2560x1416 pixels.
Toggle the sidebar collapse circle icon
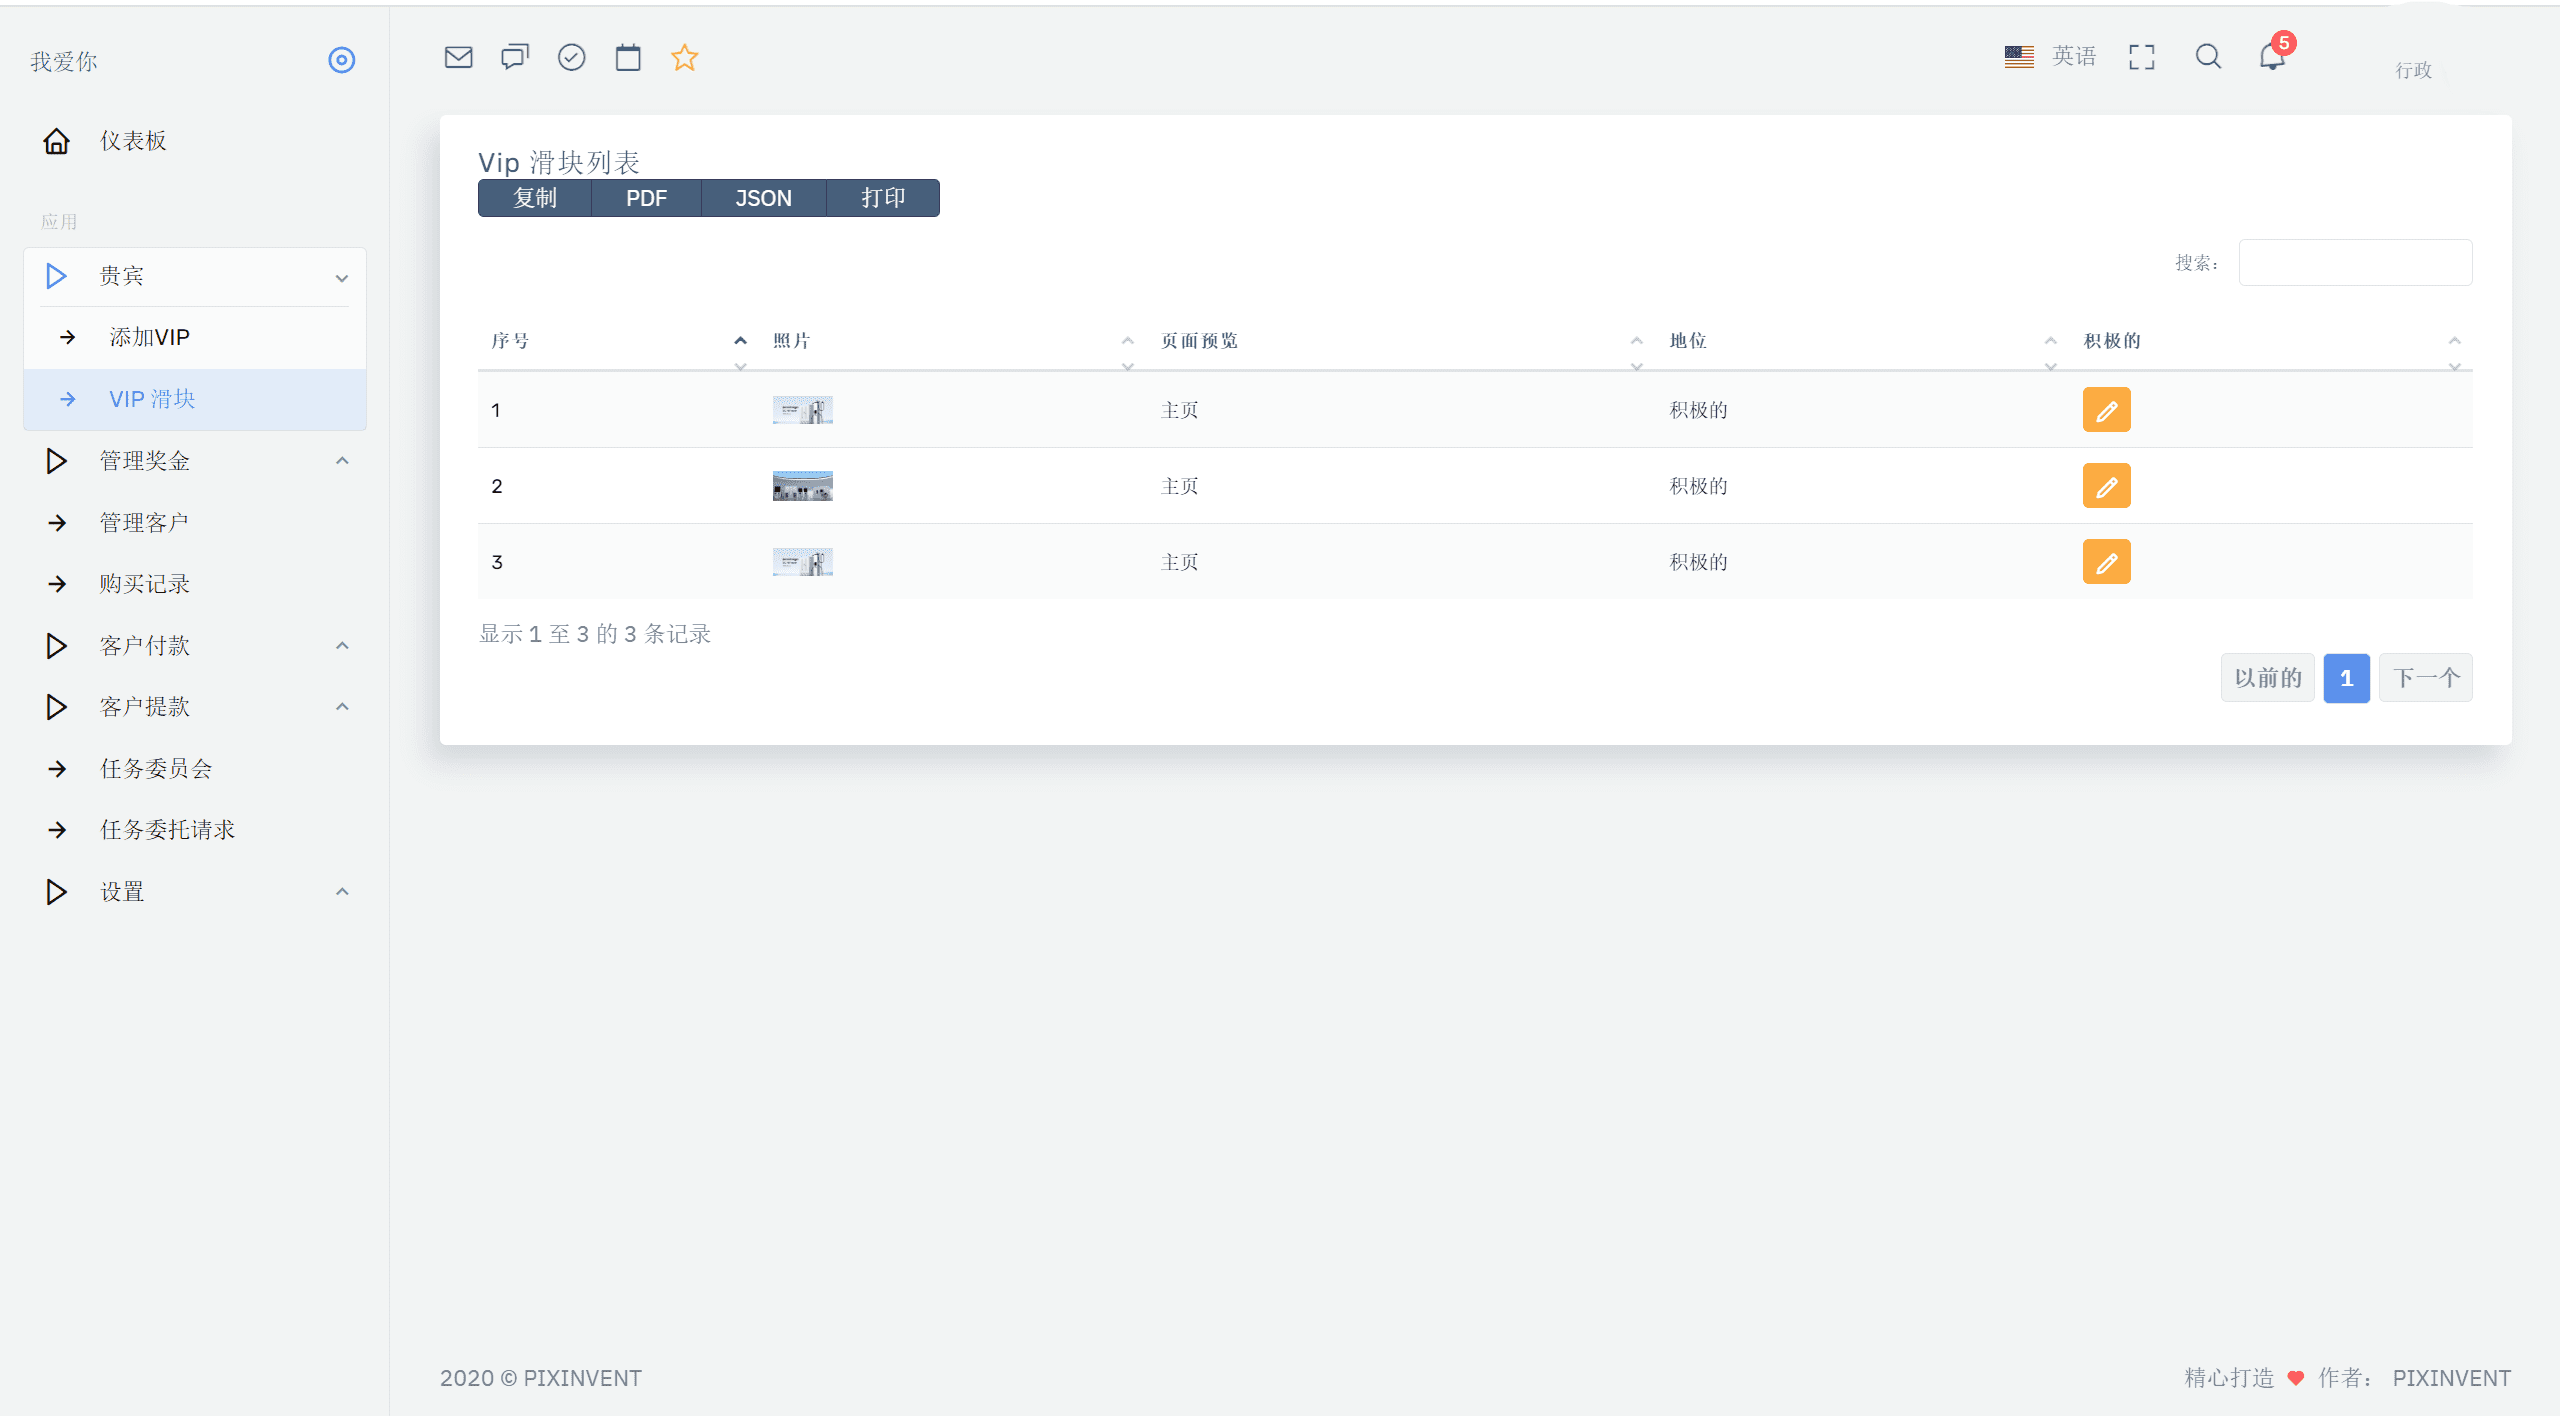coord(341,61)
